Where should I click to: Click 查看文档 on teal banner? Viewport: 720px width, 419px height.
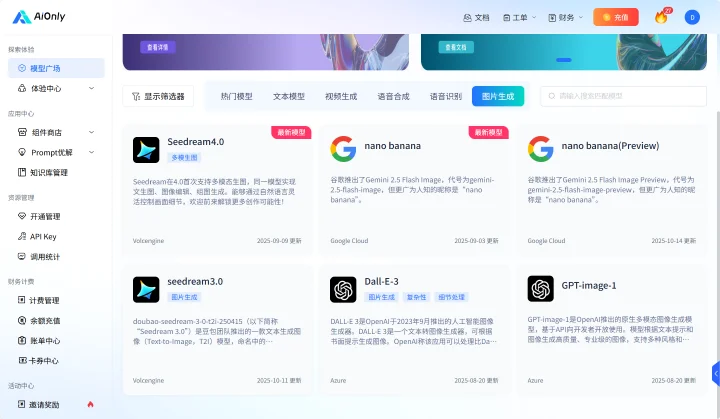point(456,47)
